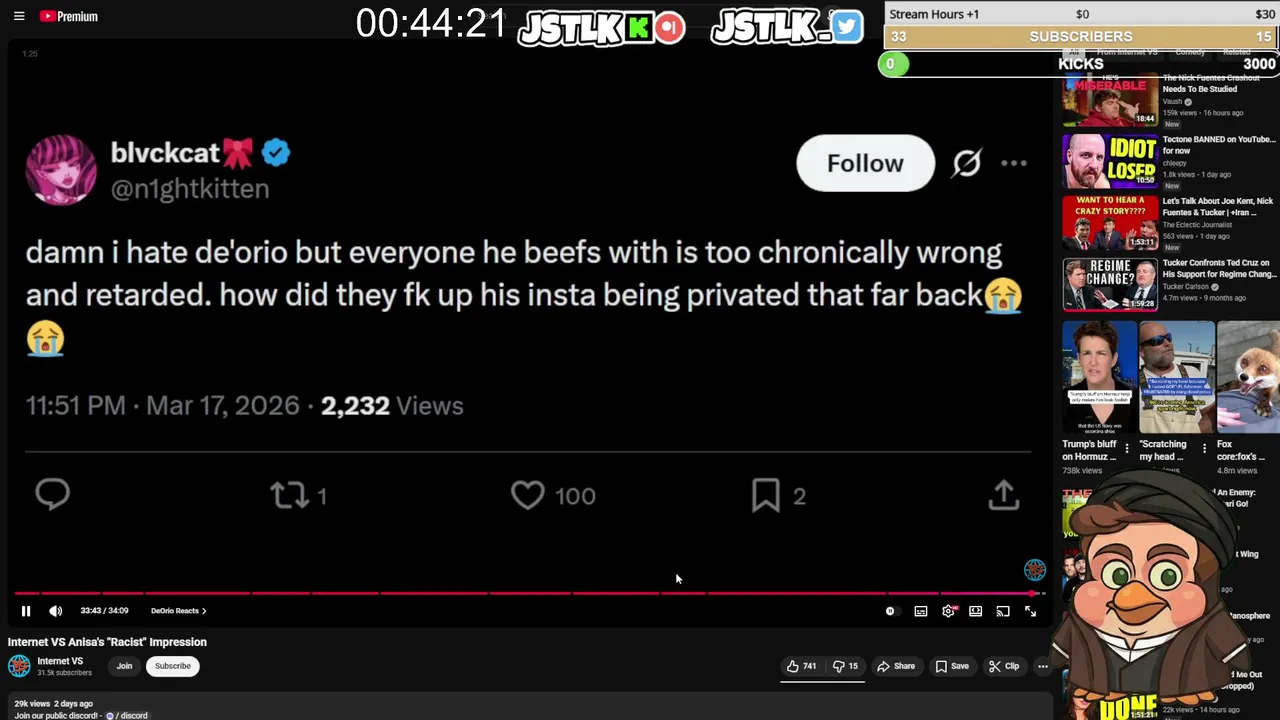Open the YouTube hamburger guide menu
This screenshot has height=720, width=1280.
tap(19, 16)
